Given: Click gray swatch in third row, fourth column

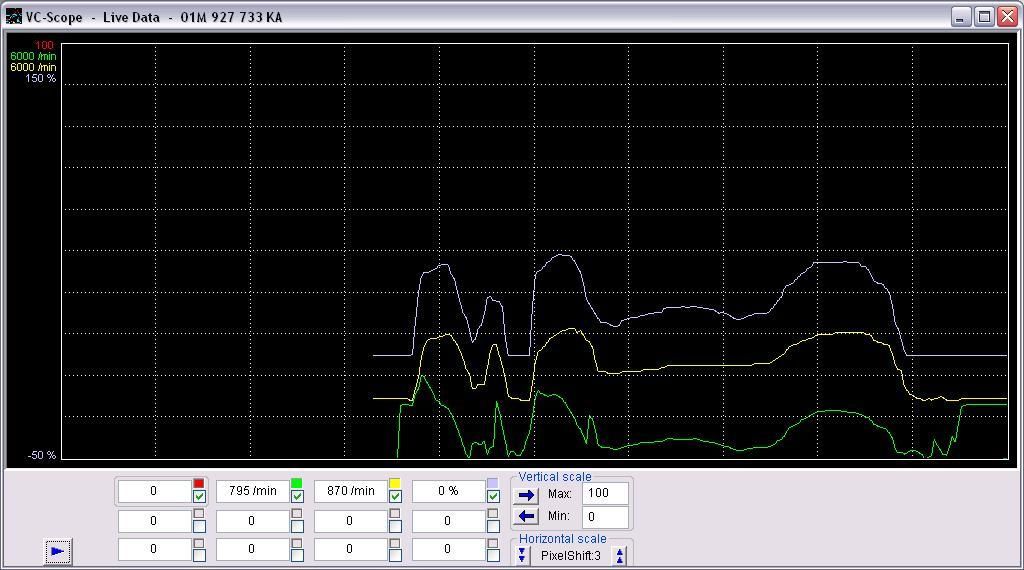Looking at the screenshot, I should point(492,543).
